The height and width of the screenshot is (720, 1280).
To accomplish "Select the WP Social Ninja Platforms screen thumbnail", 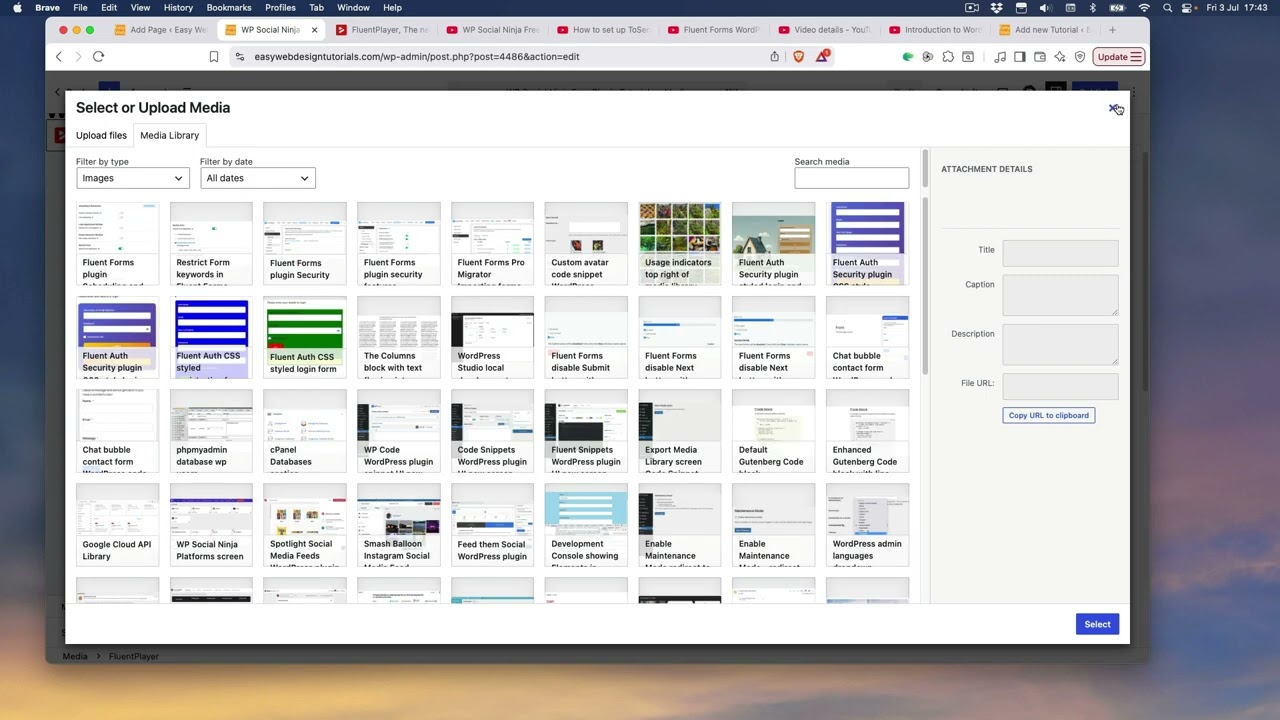I will pyautogui.click(x=211, y=525).
